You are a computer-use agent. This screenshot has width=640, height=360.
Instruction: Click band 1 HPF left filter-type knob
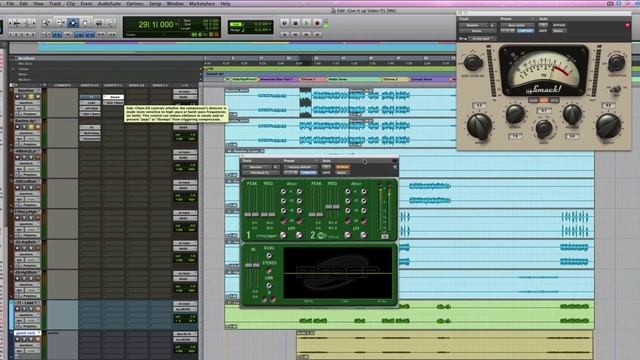(283, 235)
